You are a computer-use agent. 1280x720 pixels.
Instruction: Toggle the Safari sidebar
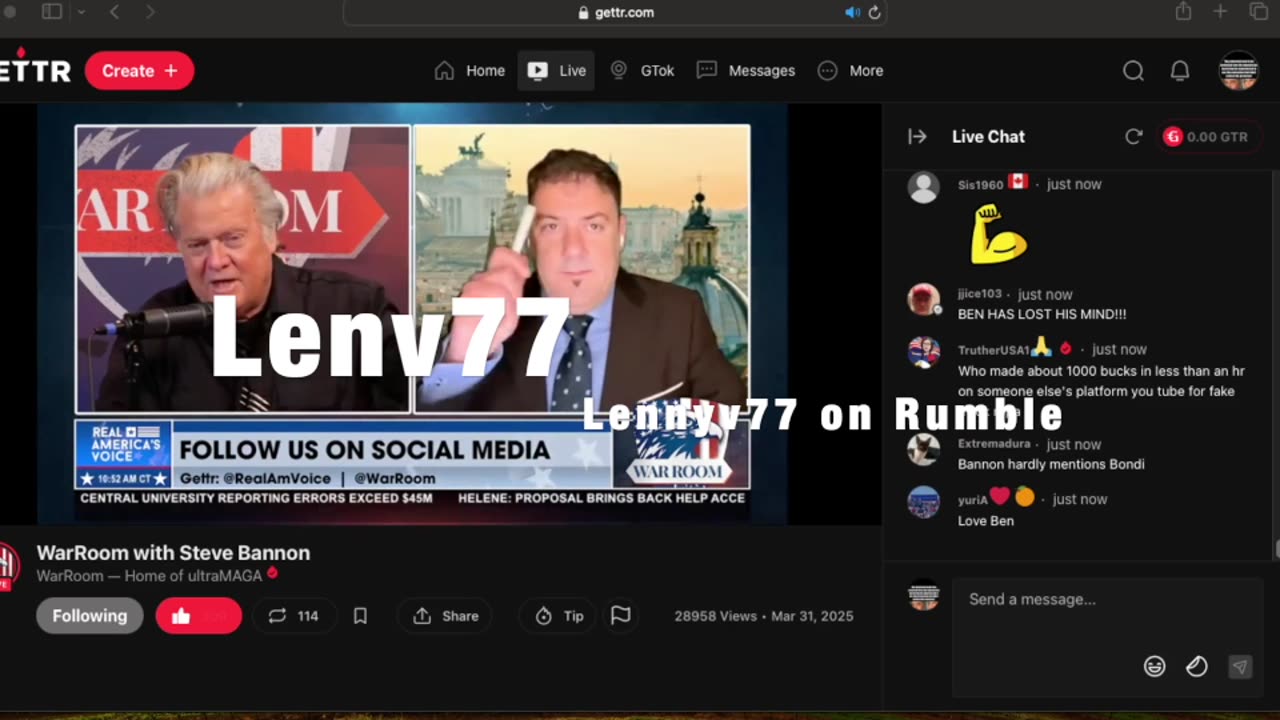[x=52, y=12]
